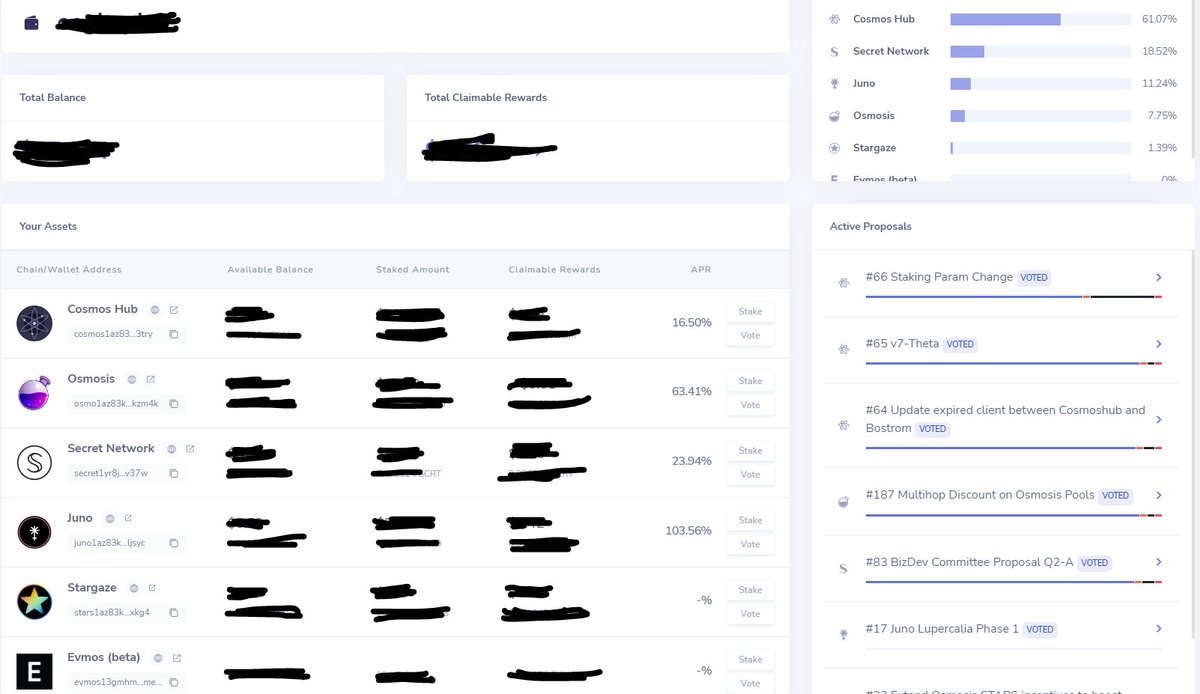Click Stargaze icon in distribution chart
The height and width of the screenshot is (694, 1200).
[834, 148]
